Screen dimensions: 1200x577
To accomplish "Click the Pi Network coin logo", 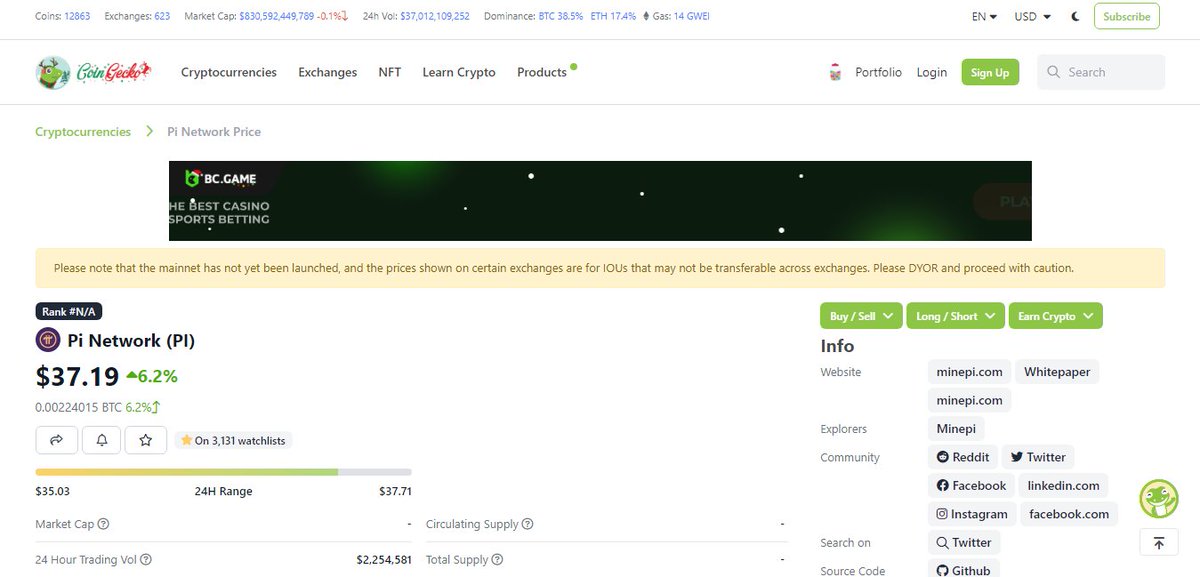I will (x=48, y=341).
